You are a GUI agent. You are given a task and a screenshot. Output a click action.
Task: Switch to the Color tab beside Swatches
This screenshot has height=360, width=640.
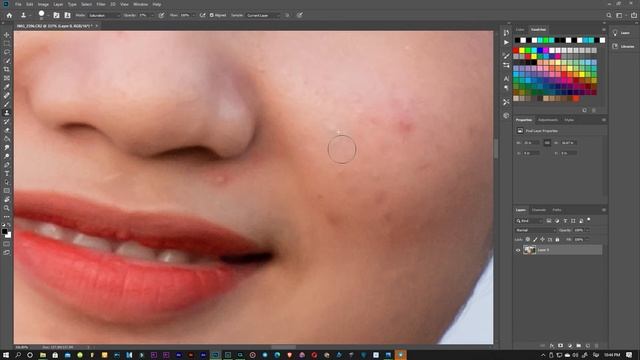tap(520, 29)
